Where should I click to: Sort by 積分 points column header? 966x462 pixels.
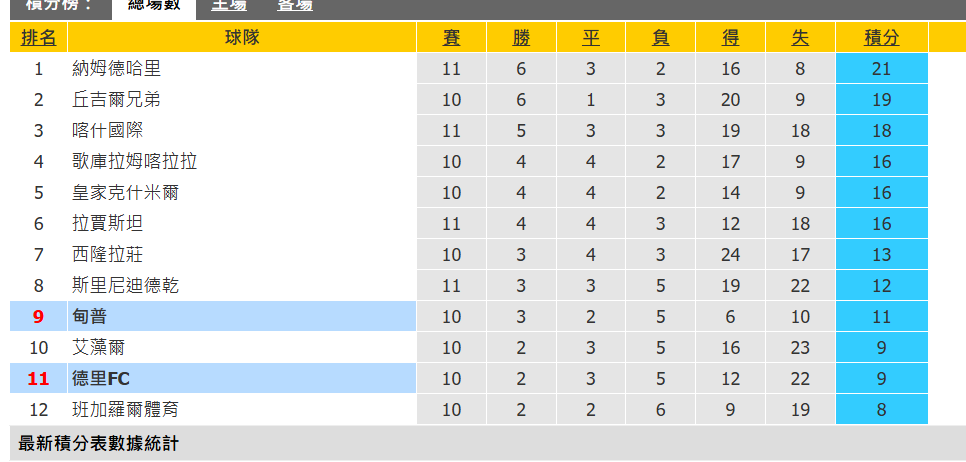(882, 38)
